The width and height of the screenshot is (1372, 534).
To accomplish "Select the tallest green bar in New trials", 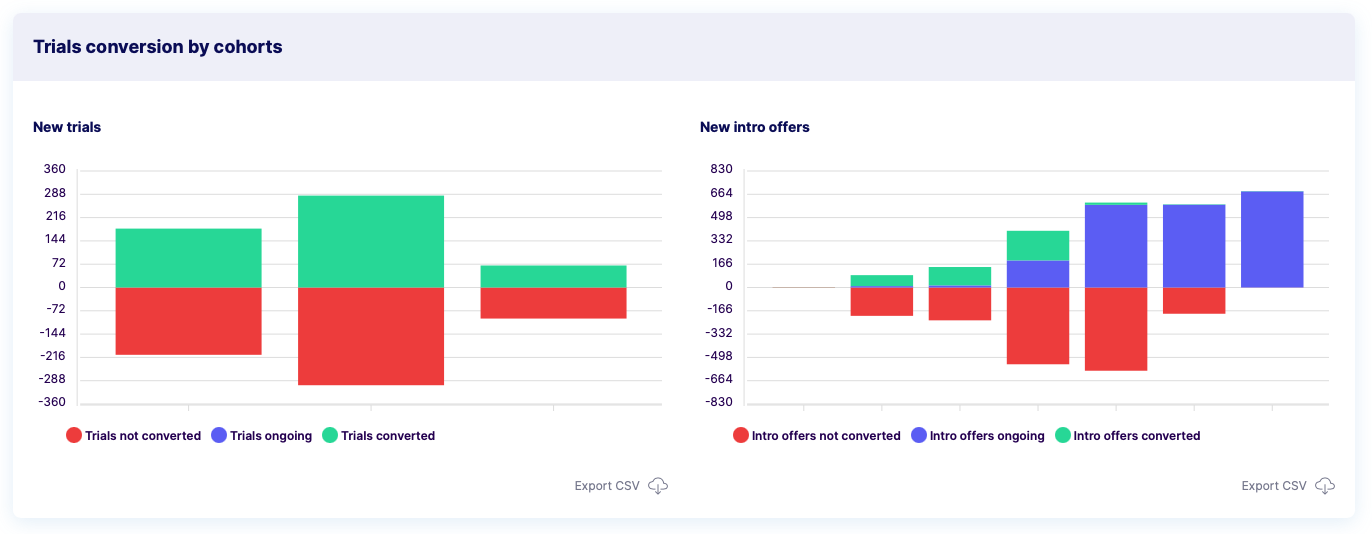I will (x=371, y=241).
